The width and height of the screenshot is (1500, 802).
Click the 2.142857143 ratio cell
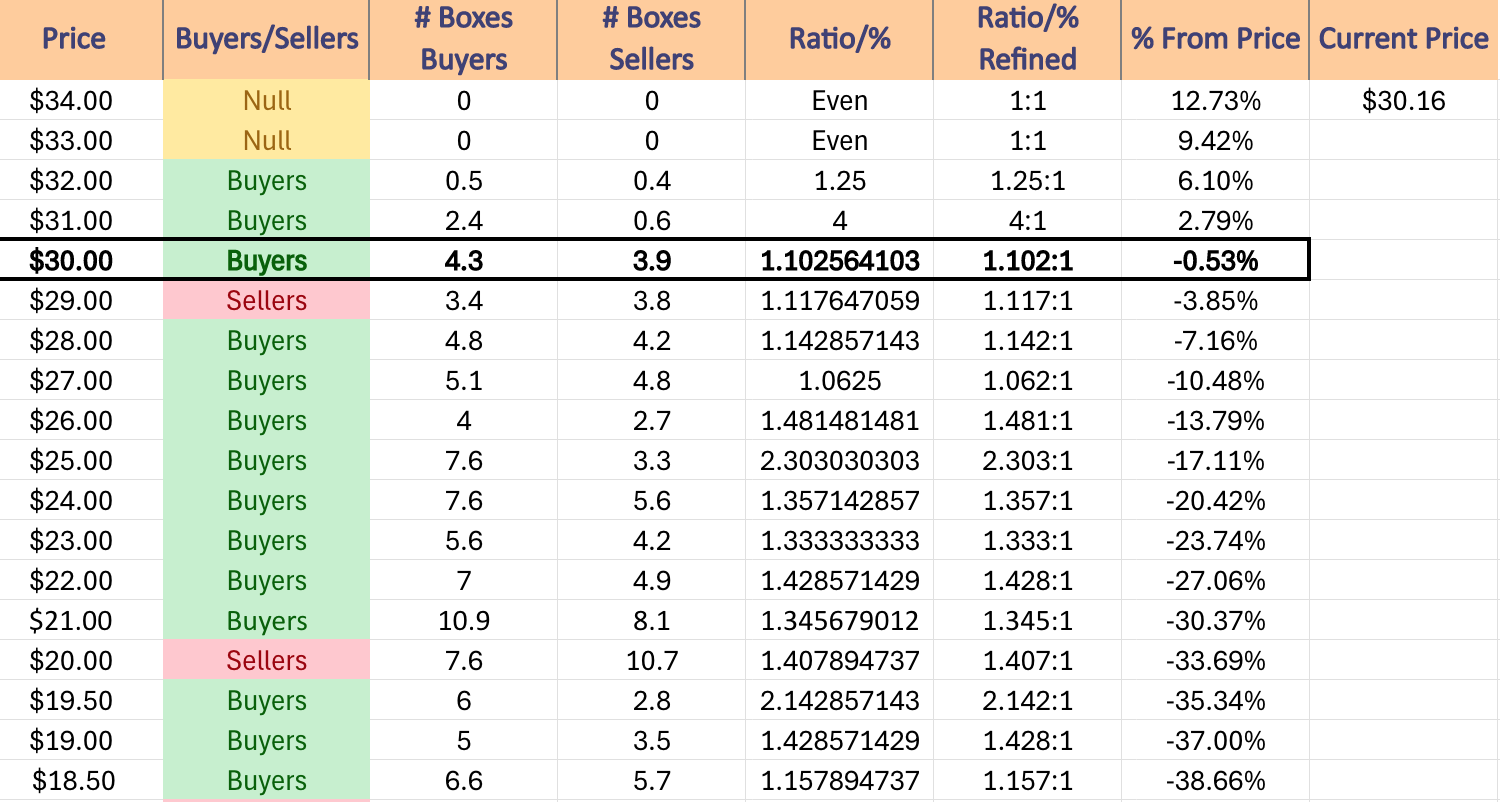(839, 700)
